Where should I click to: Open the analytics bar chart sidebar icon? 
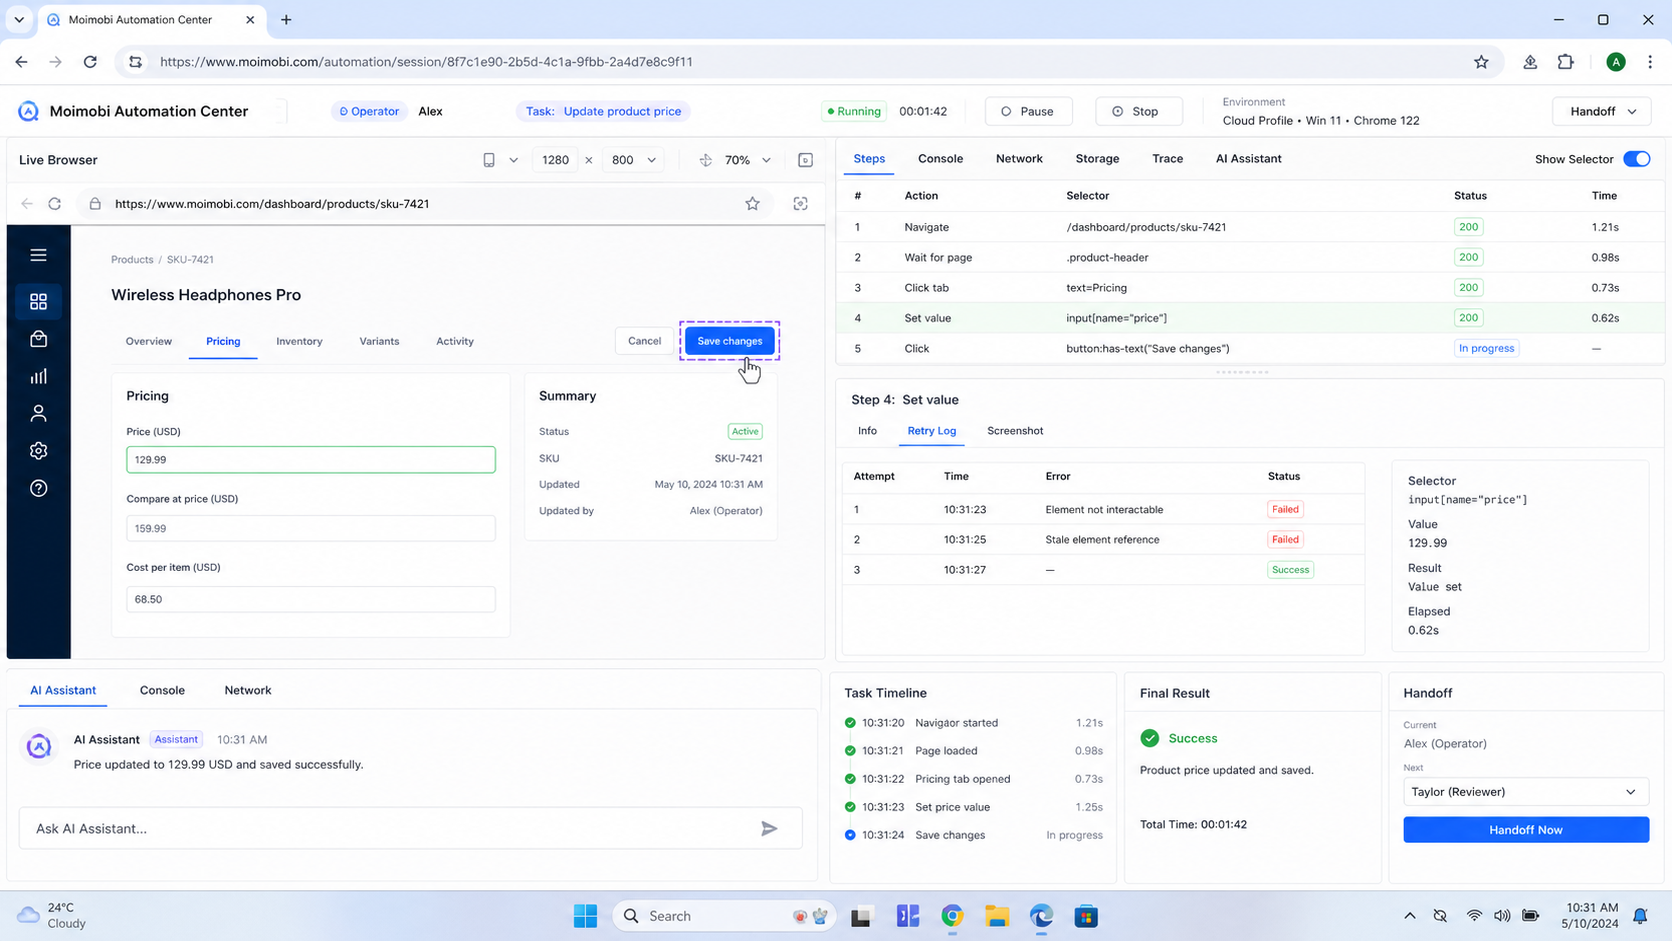[x=38, y=376]
